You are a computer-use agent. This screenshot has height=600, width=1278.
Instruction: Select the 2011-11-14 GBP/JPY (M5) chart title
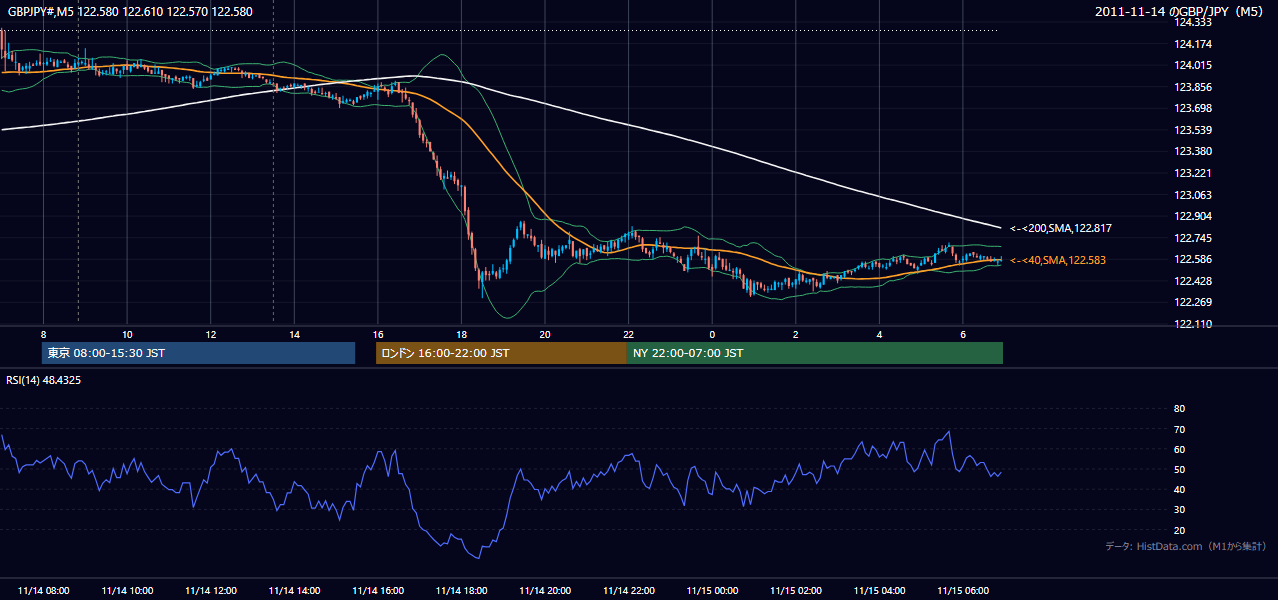click(x=1179, y=12)
